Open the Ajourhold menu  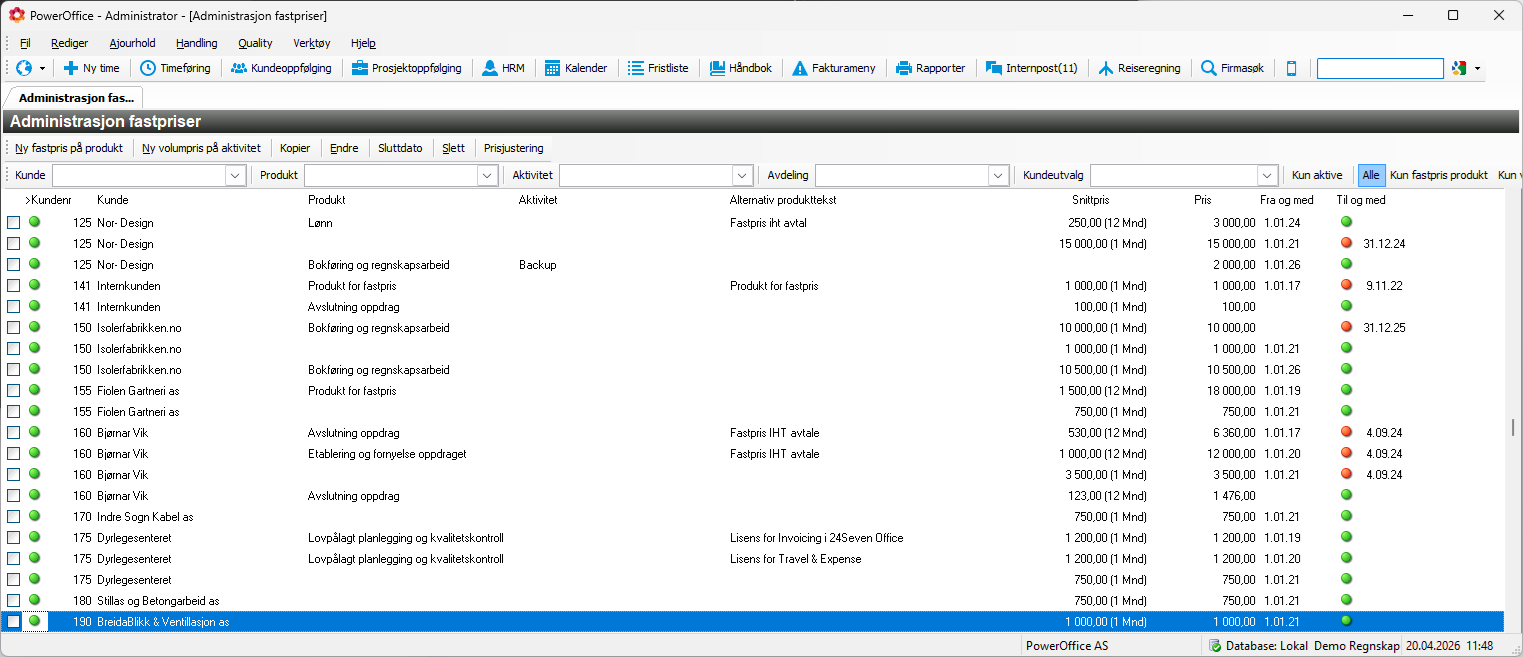point(132,43)
